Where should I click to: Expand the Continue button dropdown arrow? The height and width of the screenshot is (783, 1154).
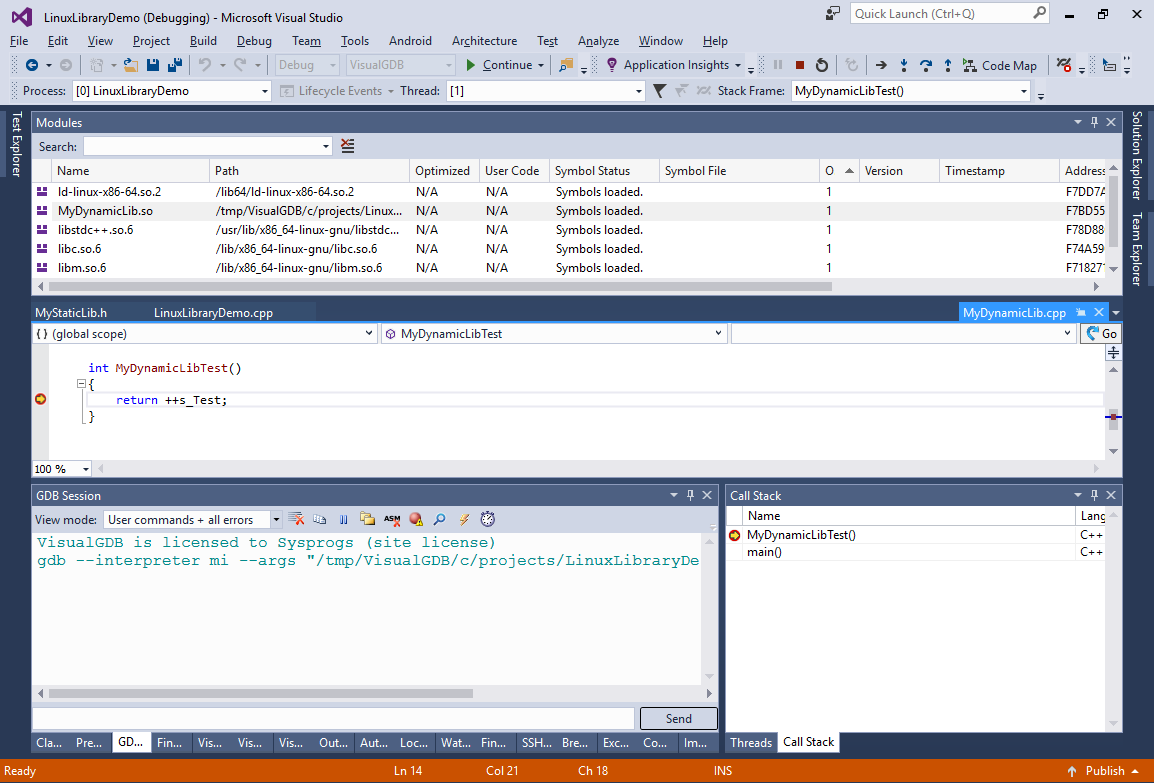point(541,65)
